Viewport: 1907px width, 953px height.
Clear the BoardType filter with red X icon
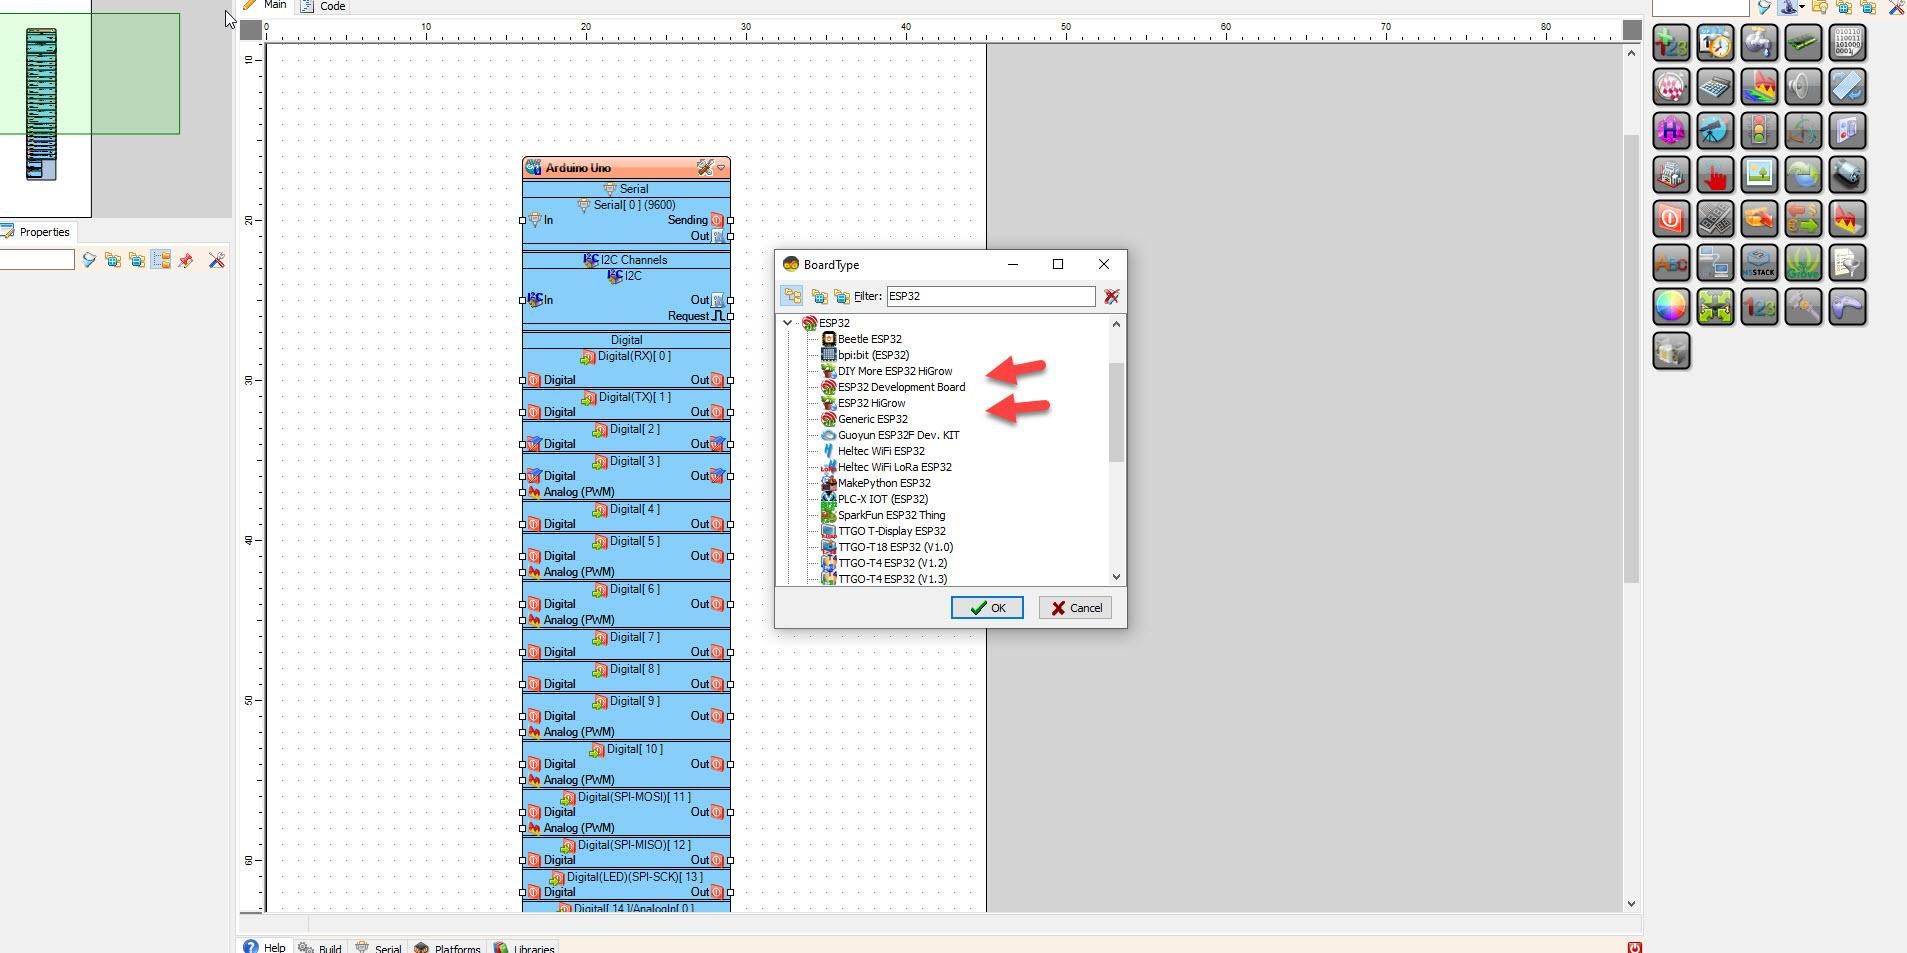(x=1111, y=297)
